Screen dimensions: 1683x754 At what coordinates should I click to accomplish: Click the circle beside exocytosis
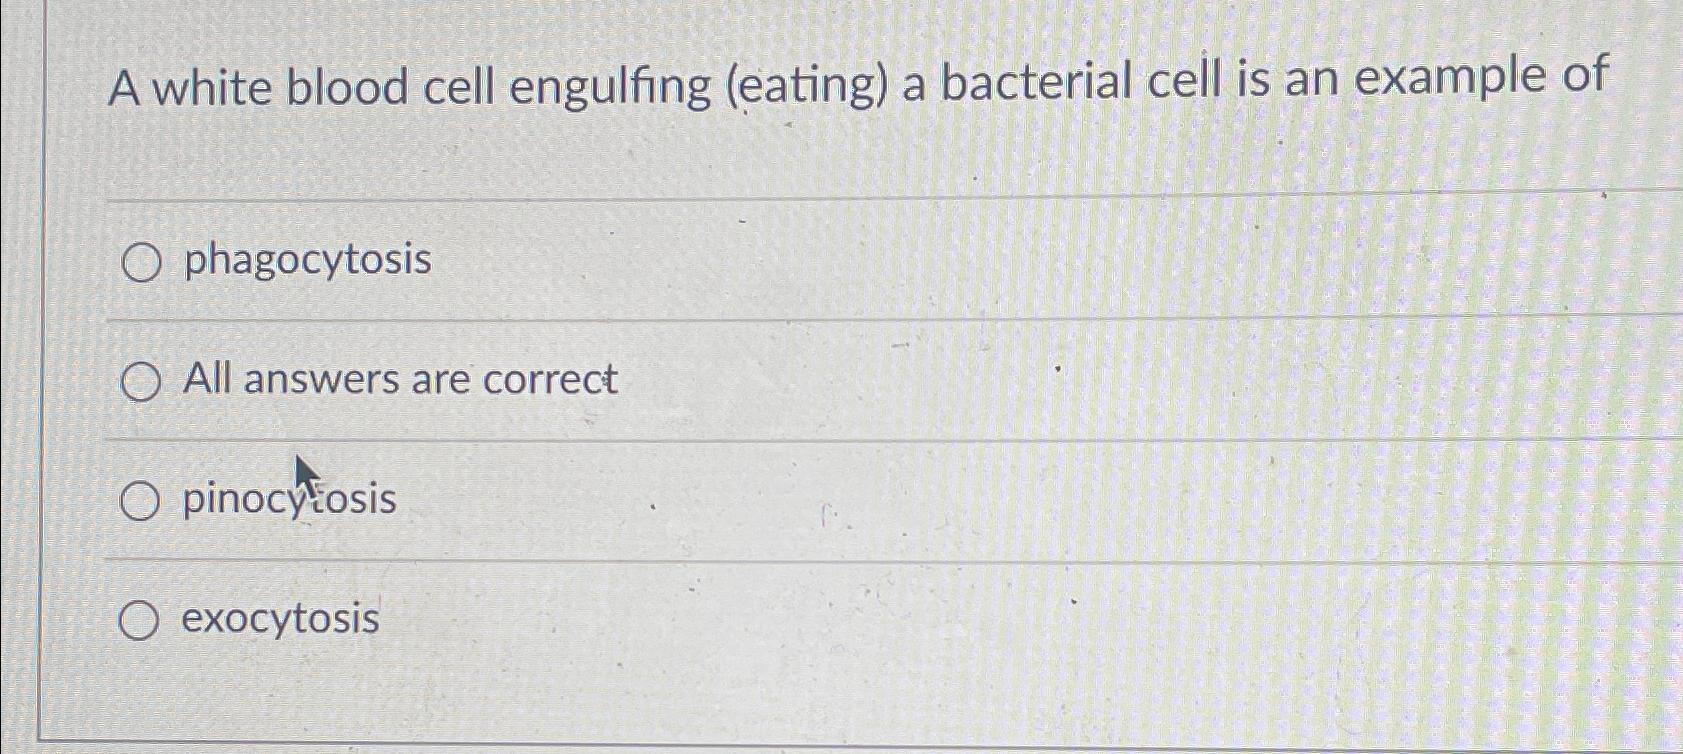(x=141, y=620)
